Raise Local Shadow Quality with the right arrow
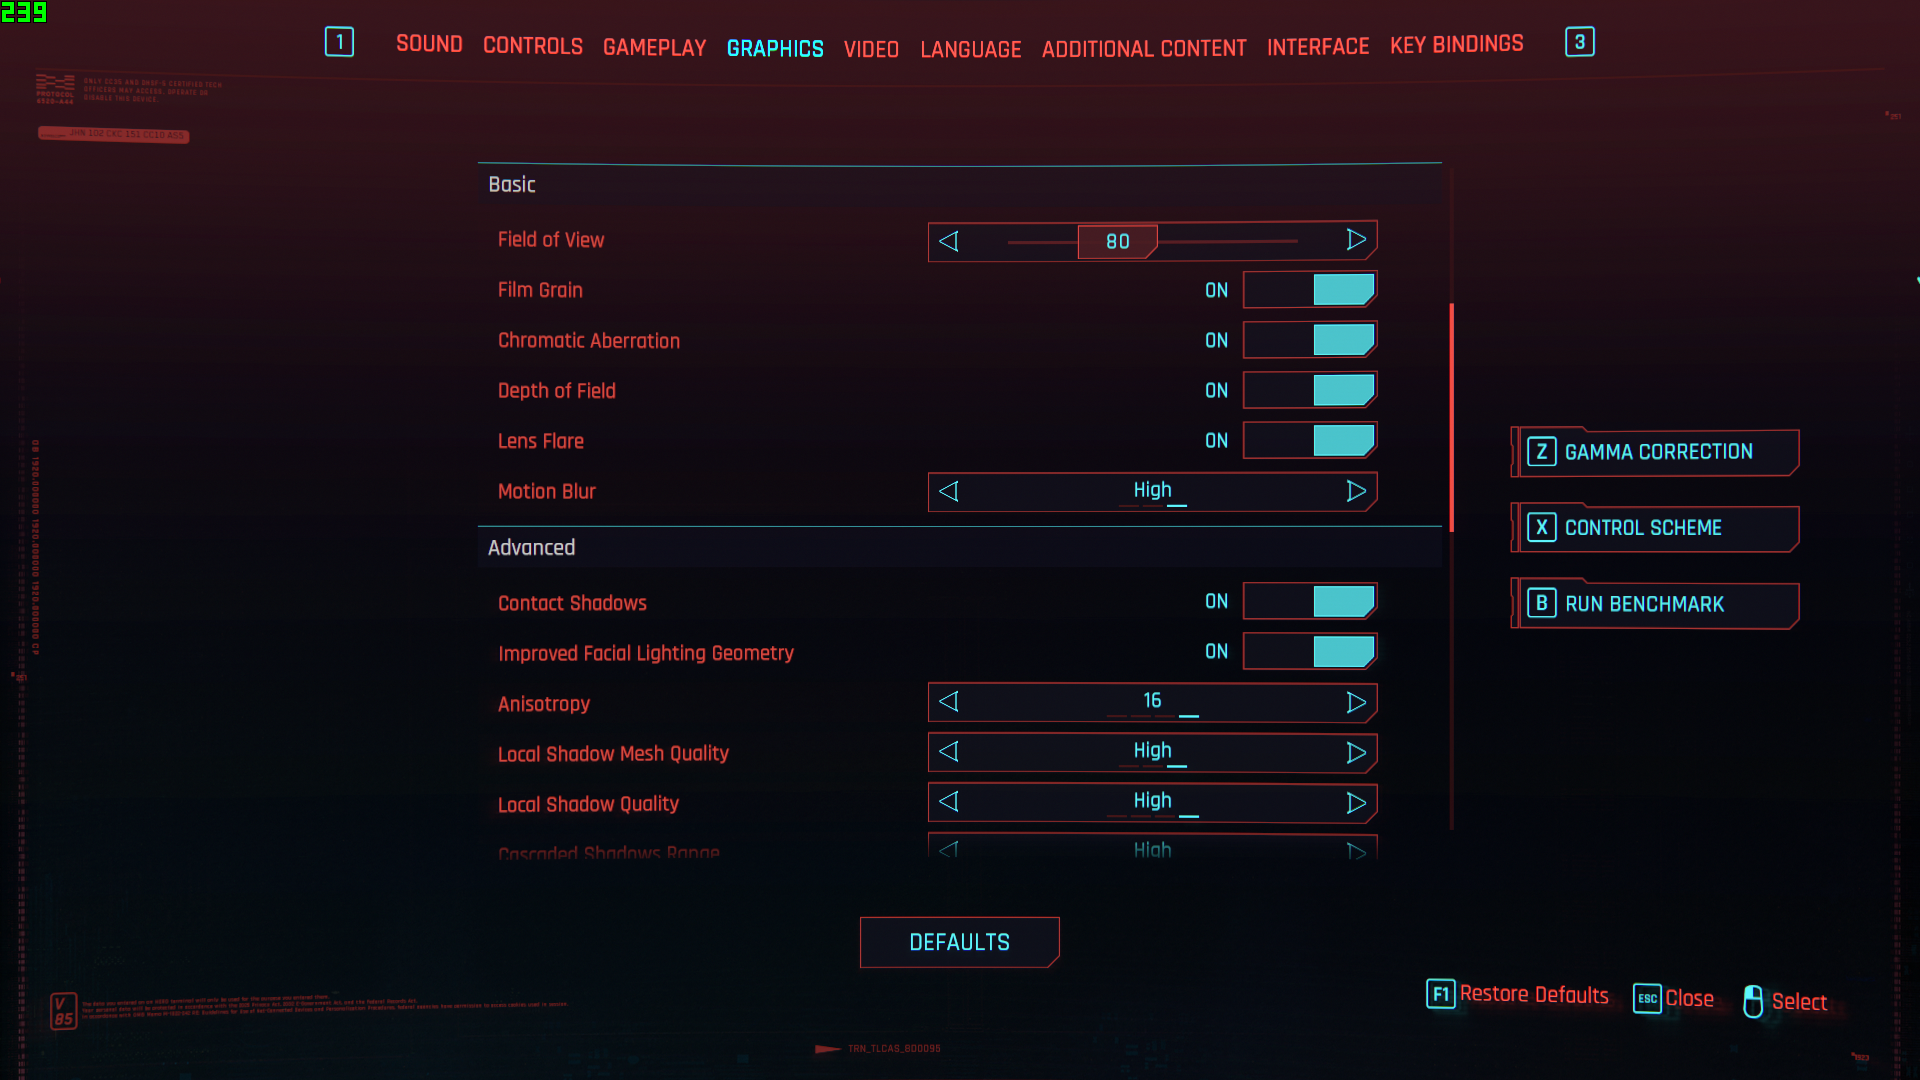The width and height of the screenshot is (1920, 1080). tap(1356, 803)
